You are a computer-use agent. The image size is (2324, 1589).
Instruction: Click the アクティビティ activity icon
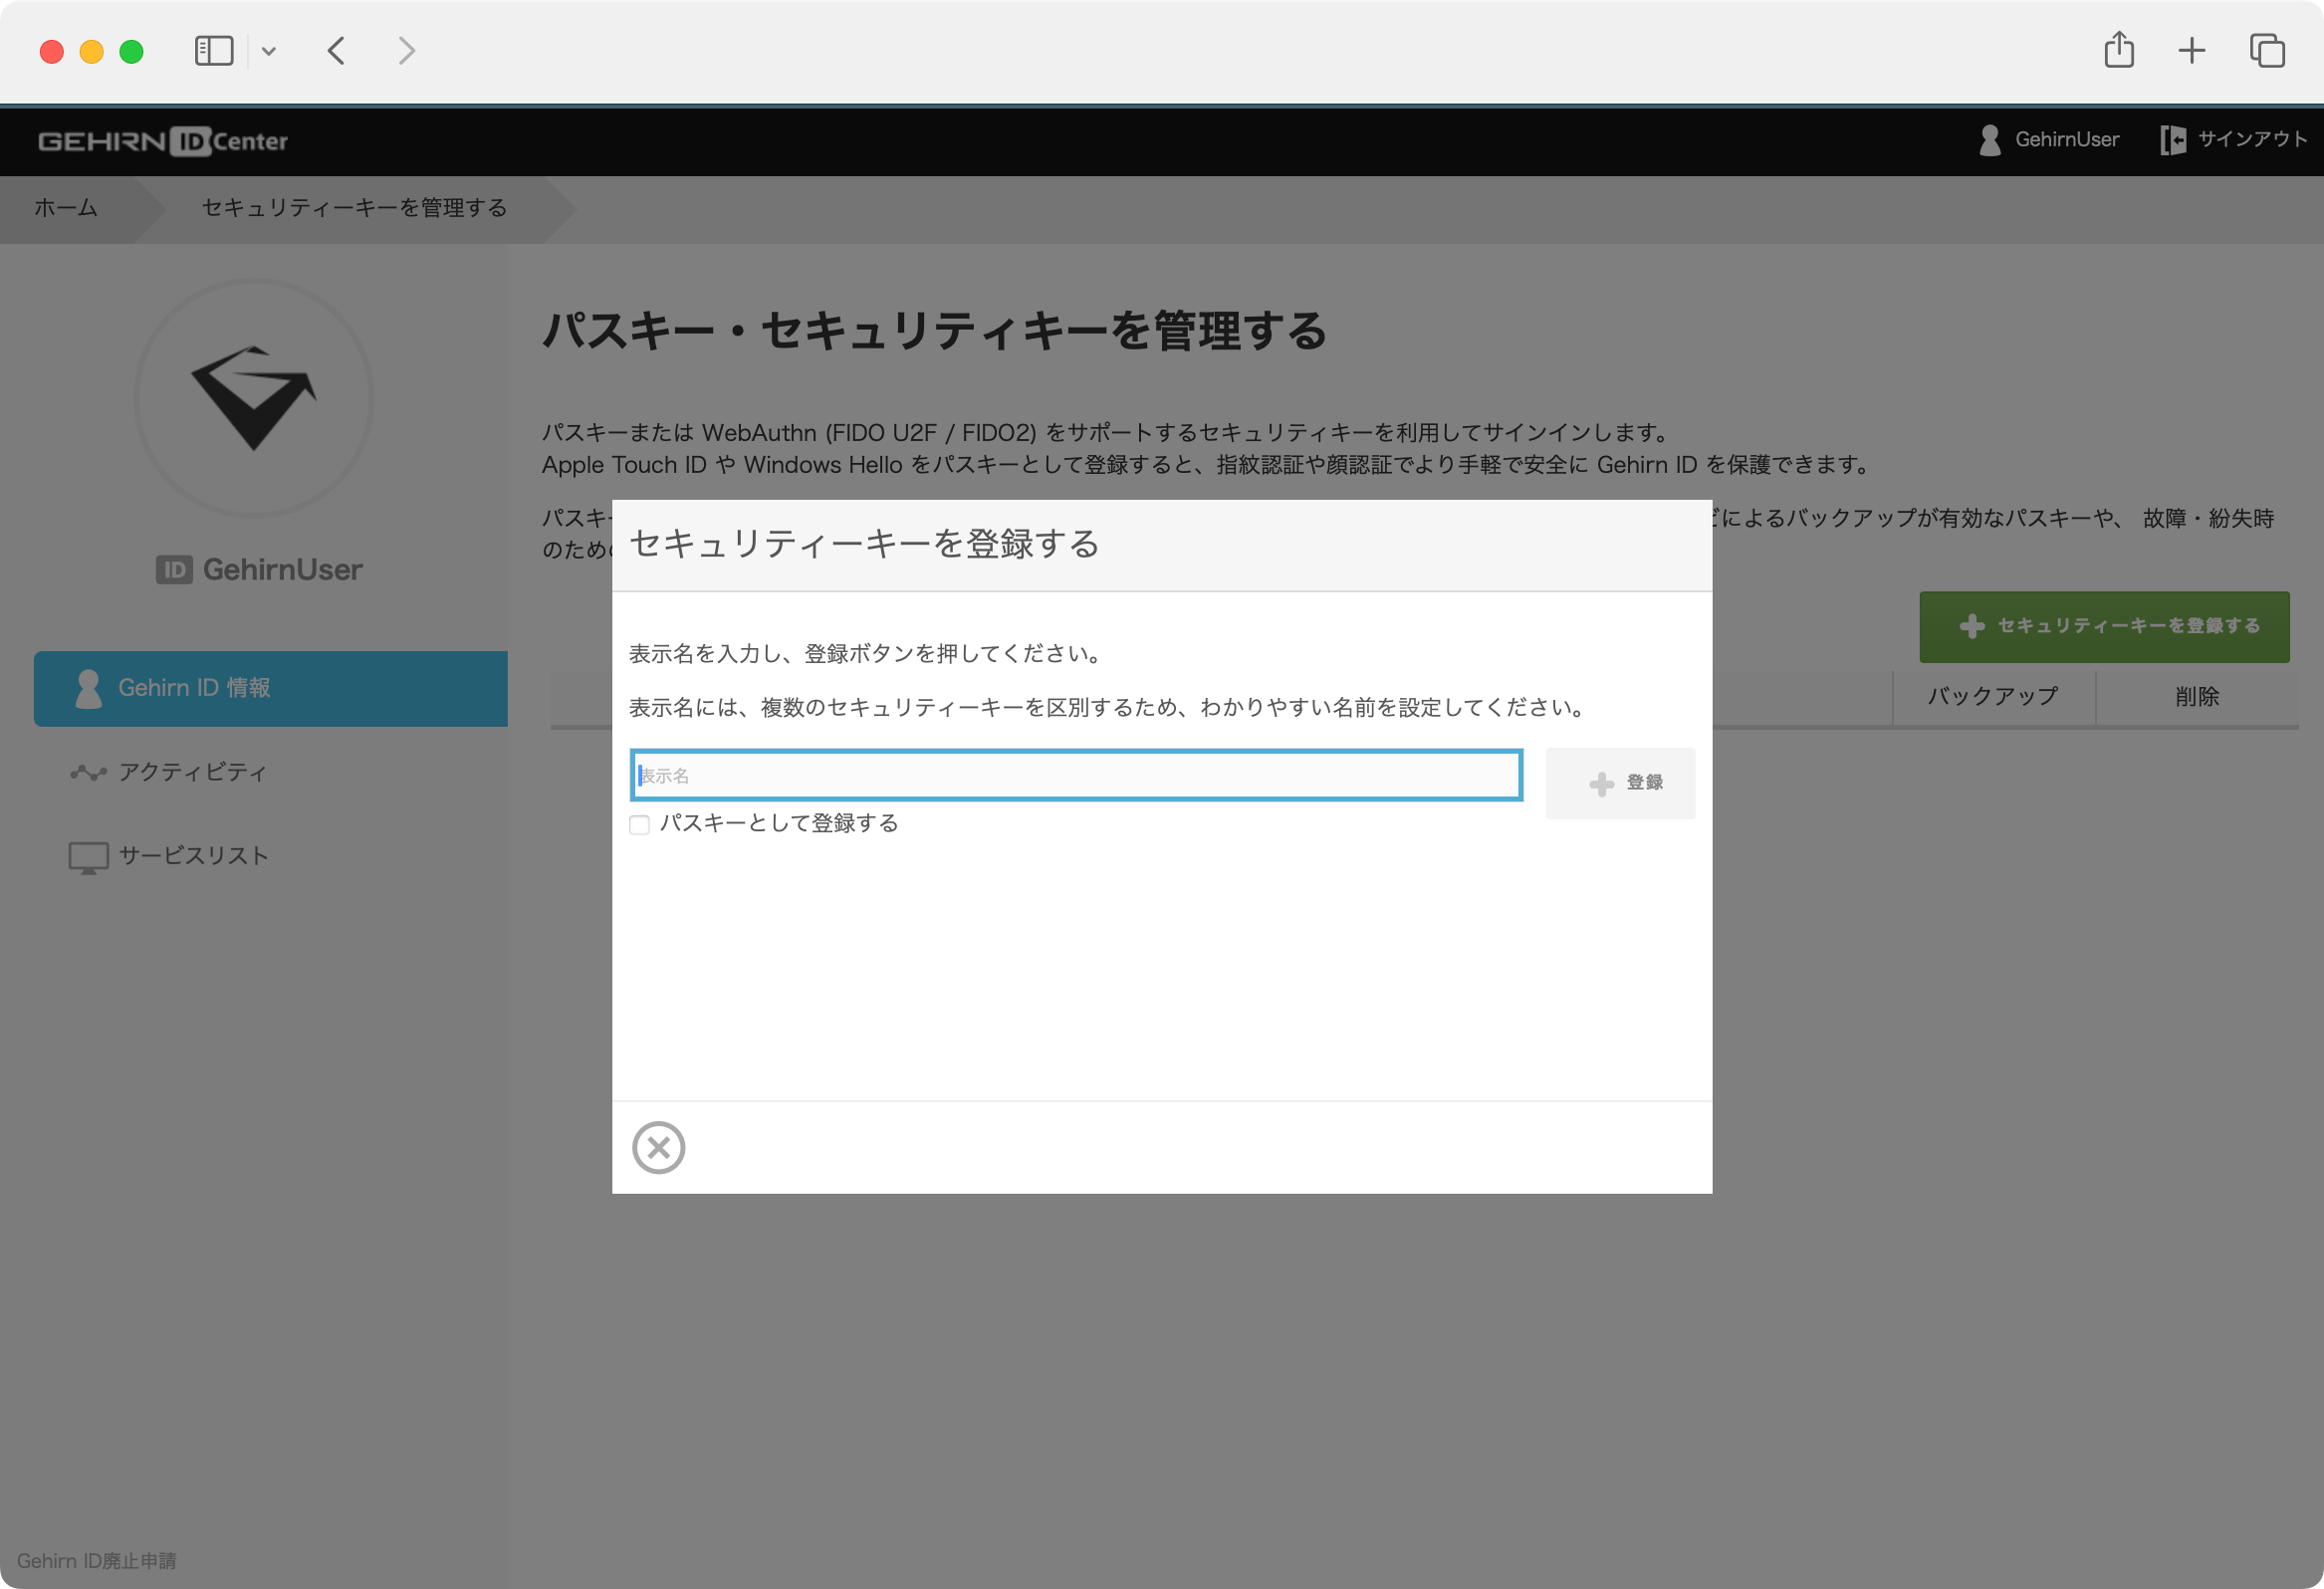coord(87,772)
